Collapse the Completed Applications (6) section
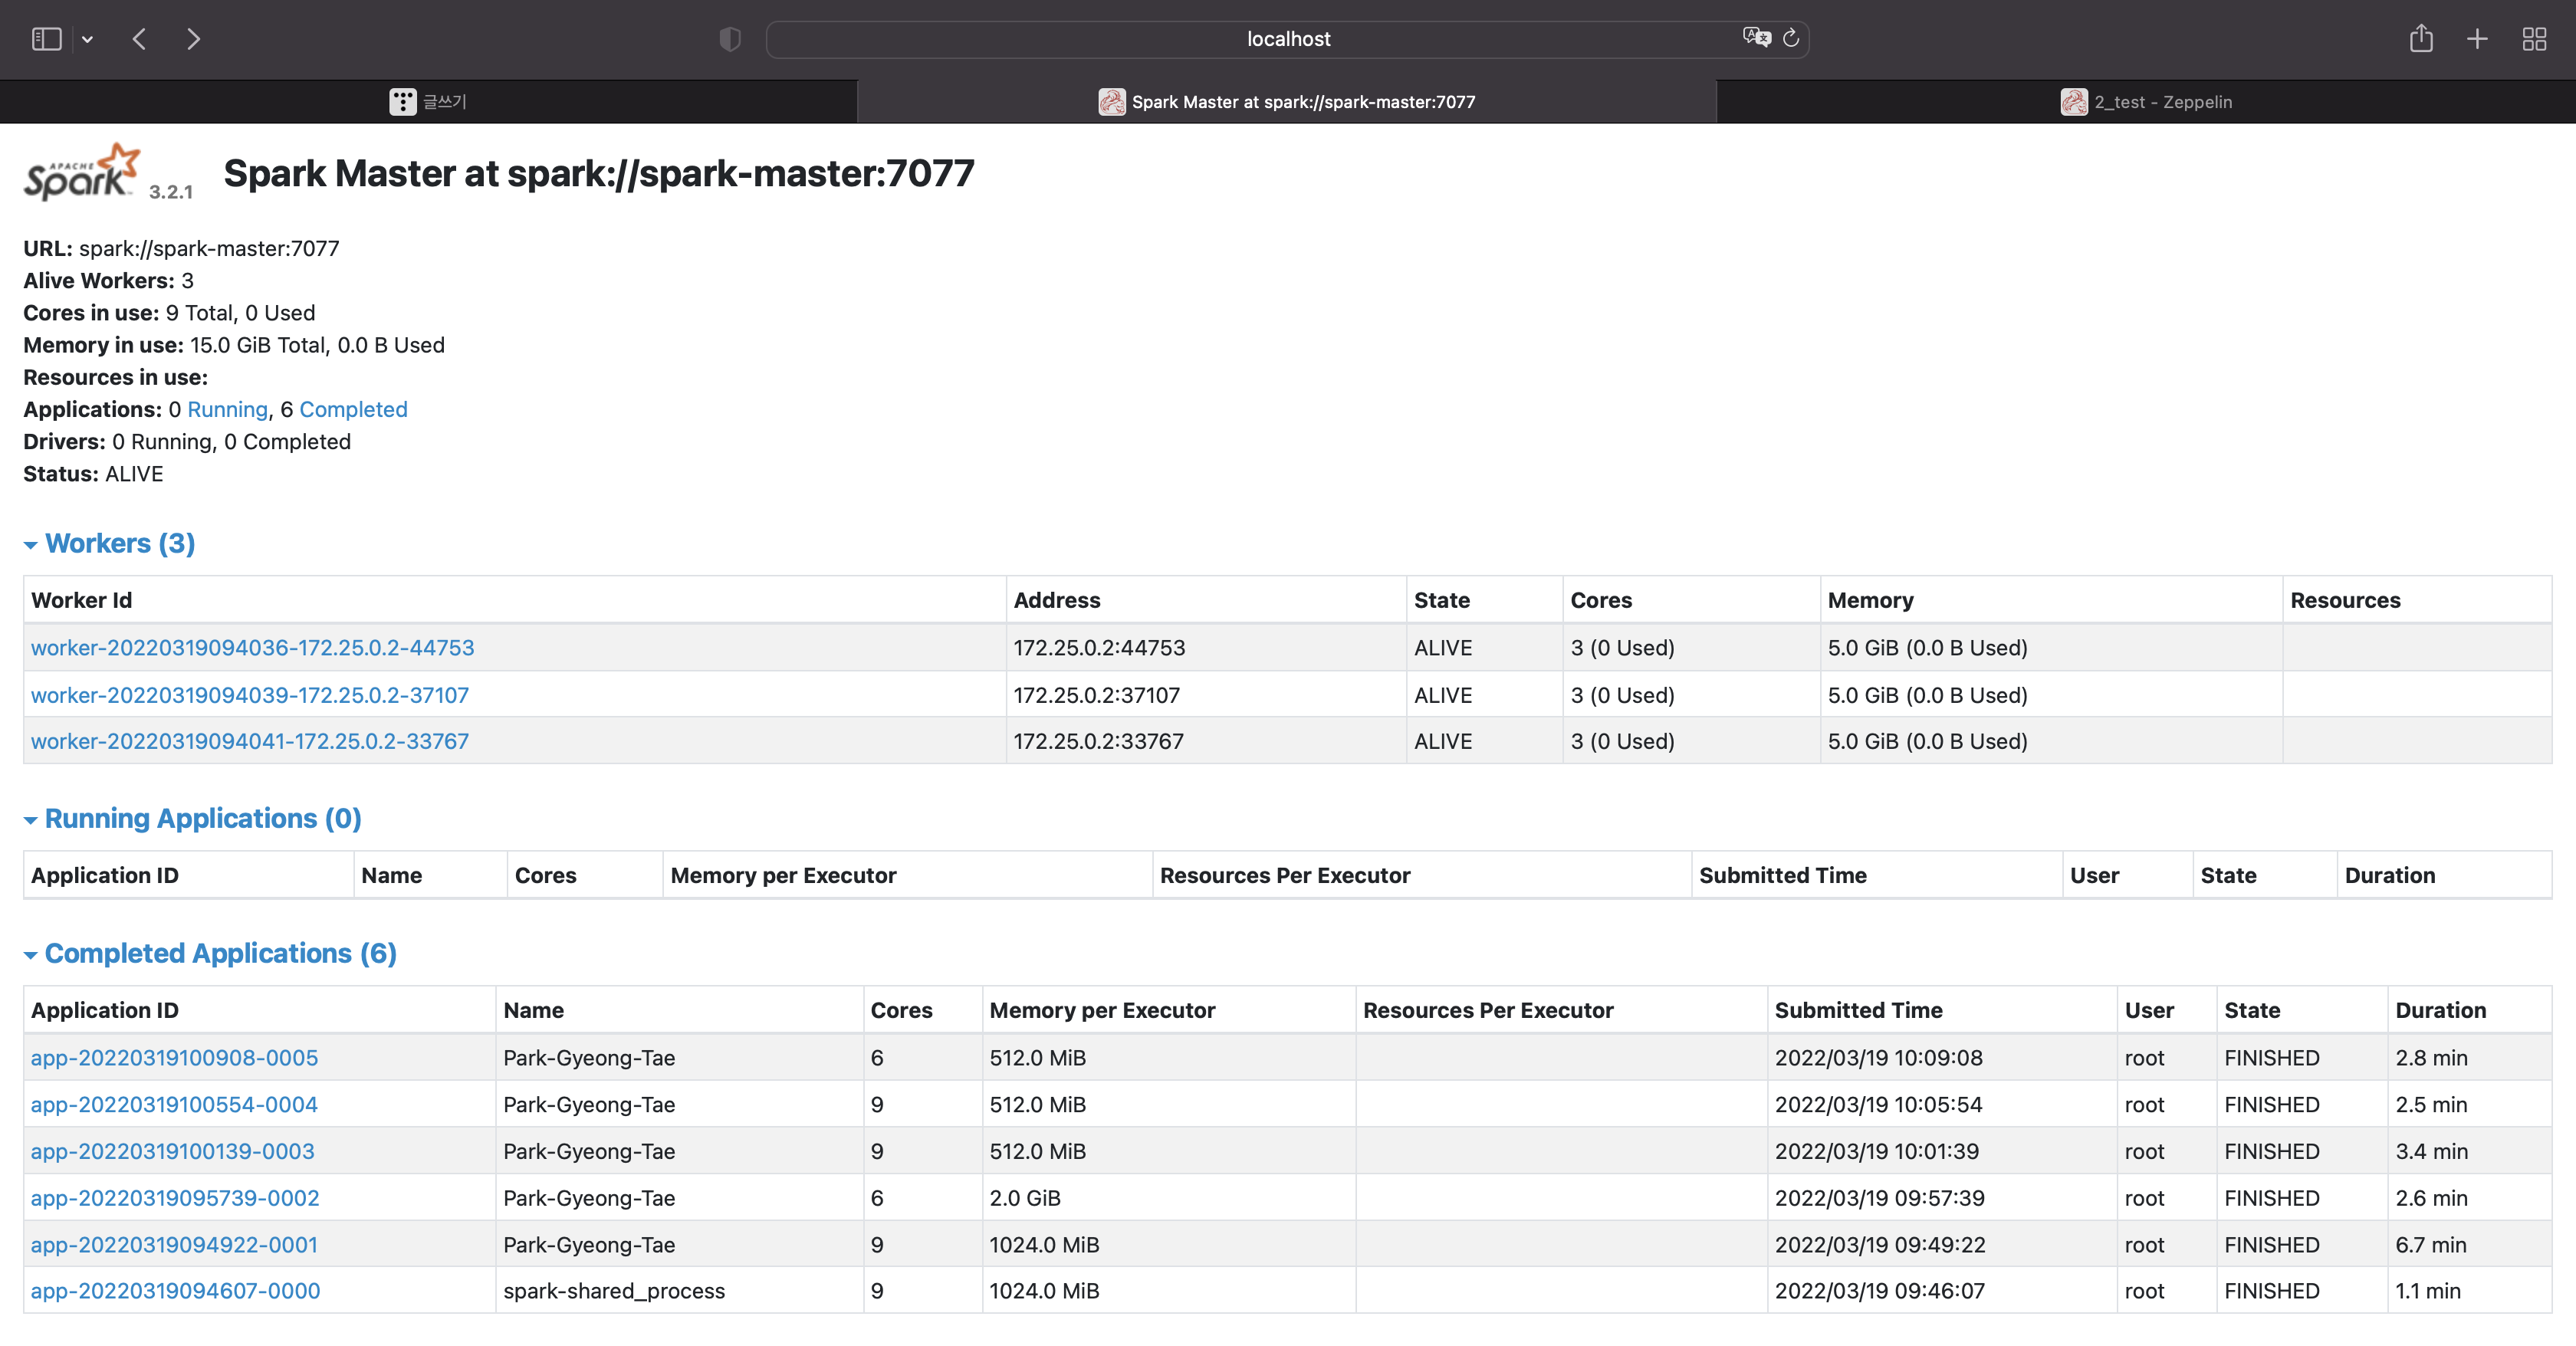 click(210, 953)
